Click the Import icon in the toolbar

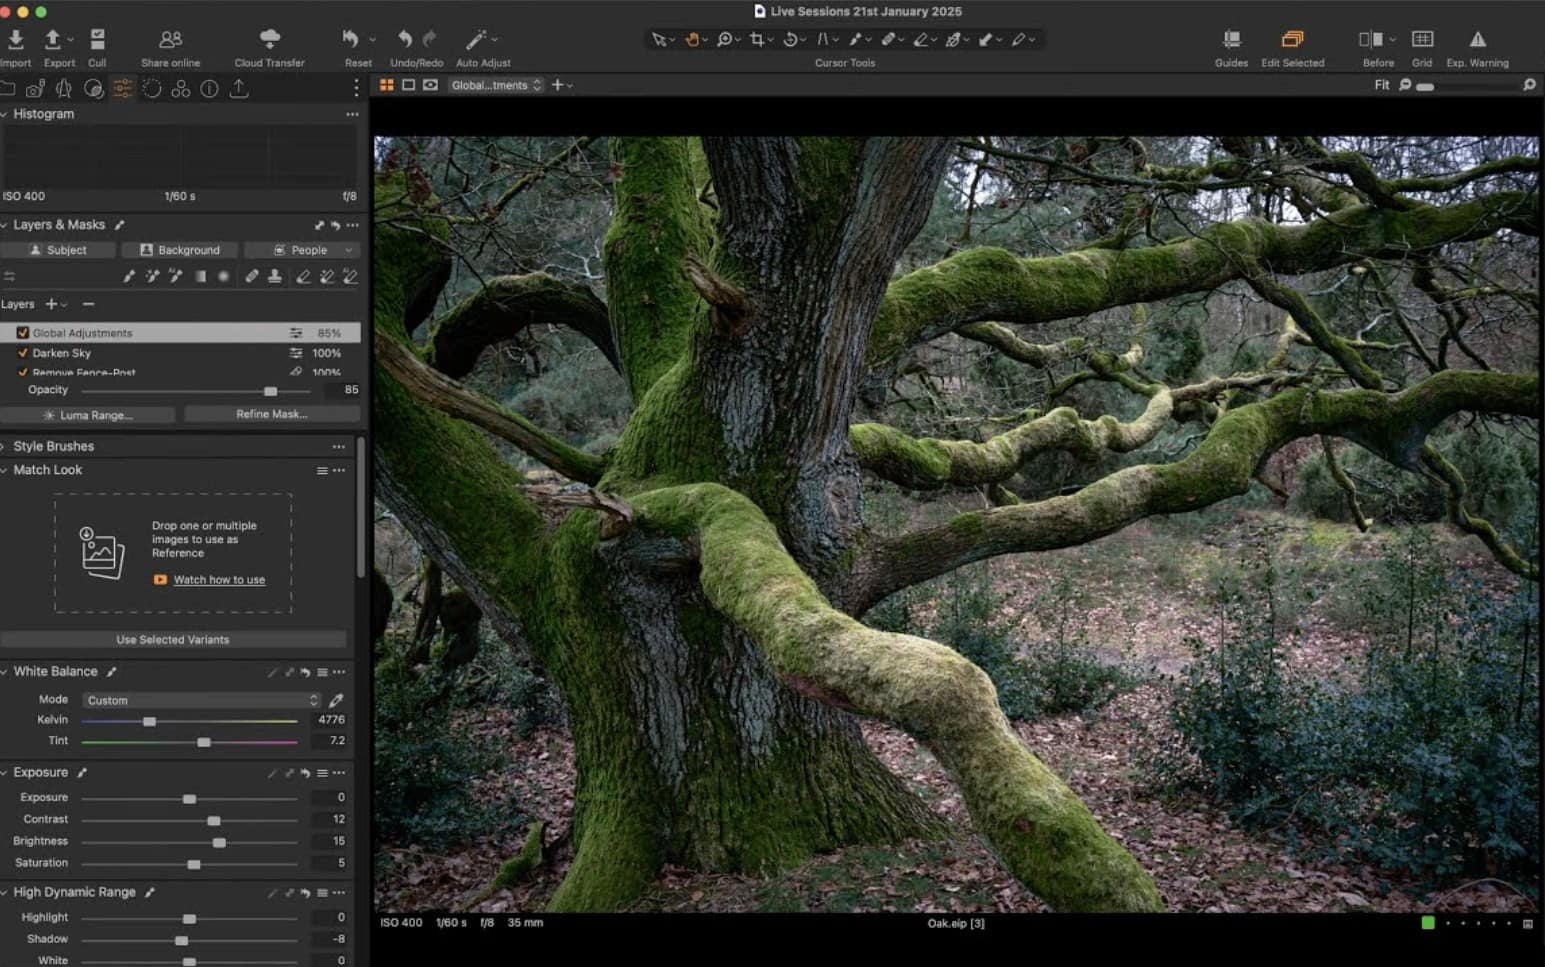[16, 40]
